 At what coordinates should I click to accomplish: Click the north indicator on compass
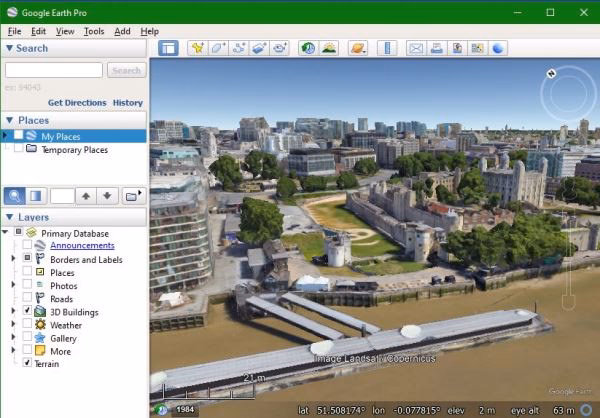(551, 73)
